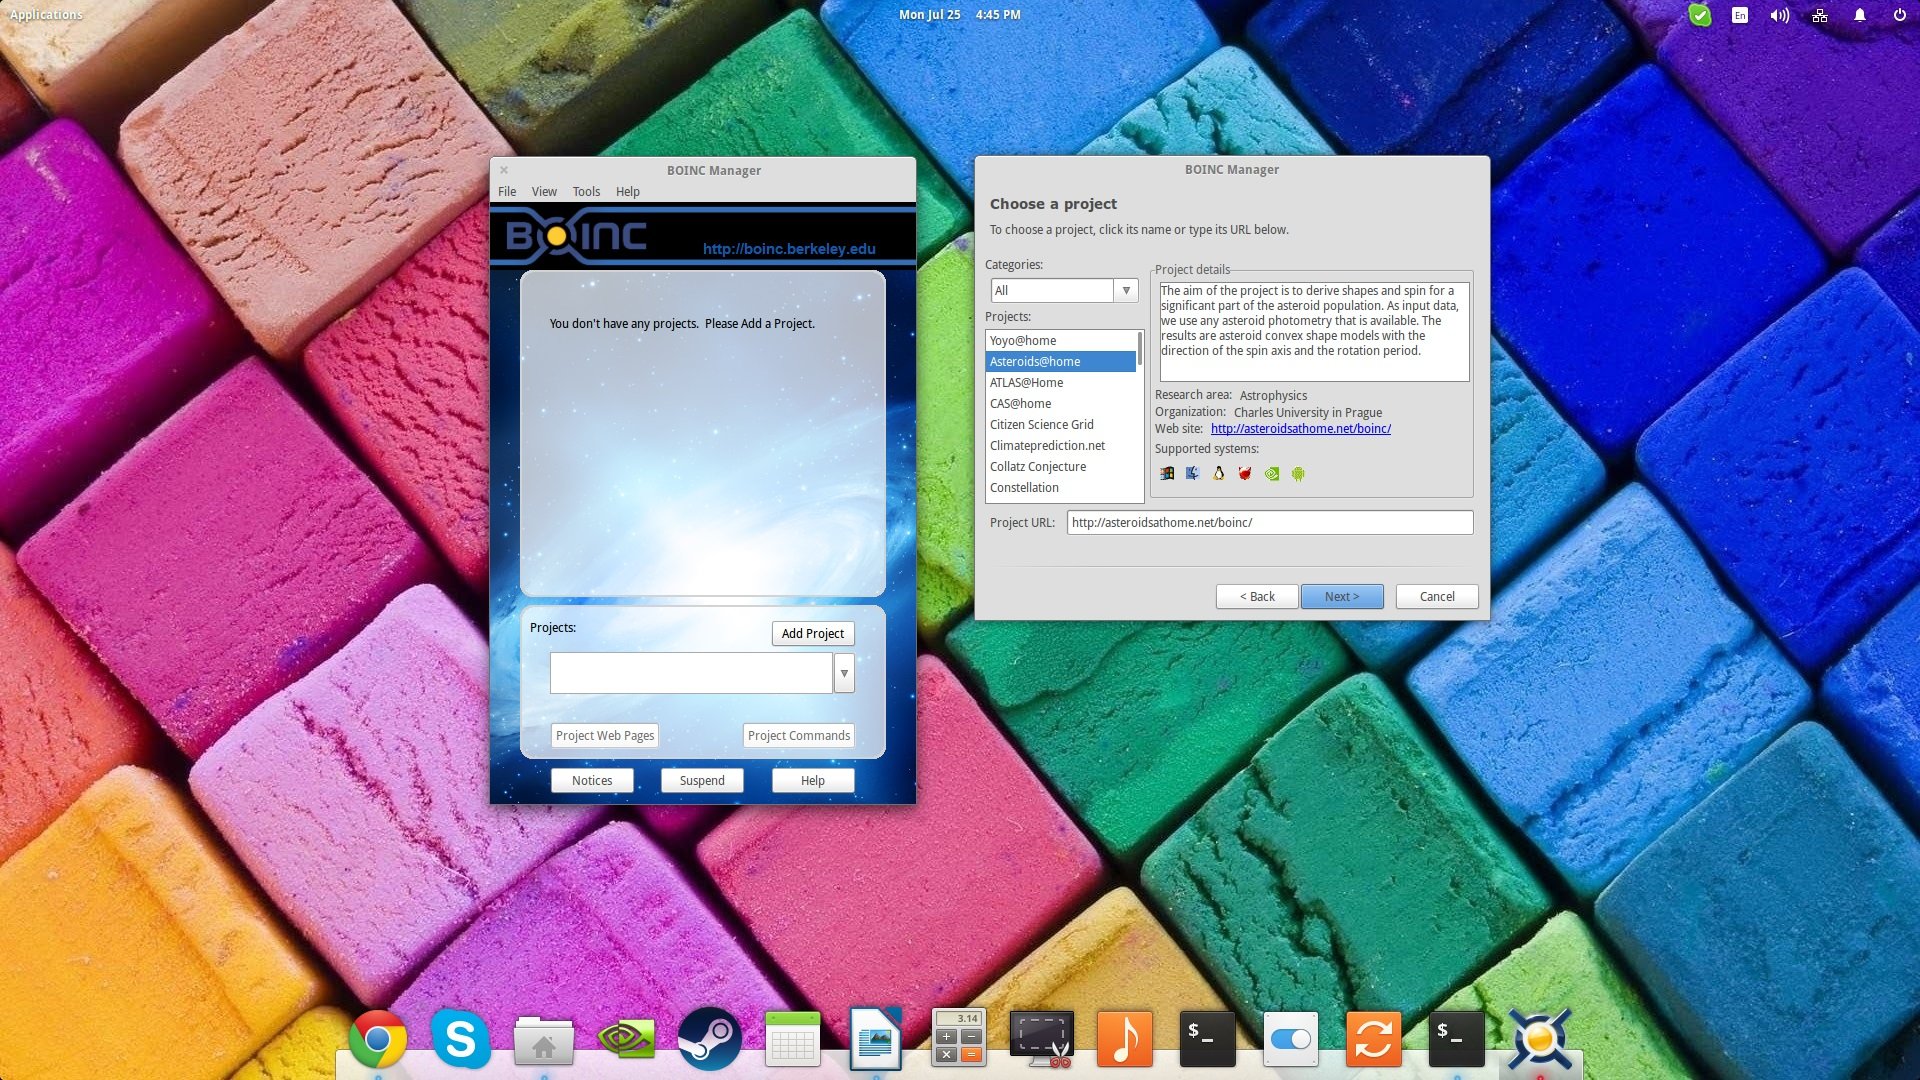The height and width of the screenshot is (1080, 1920).
Task: Click the Linux penguin supported-system icon
Action: coord(1218,474)
